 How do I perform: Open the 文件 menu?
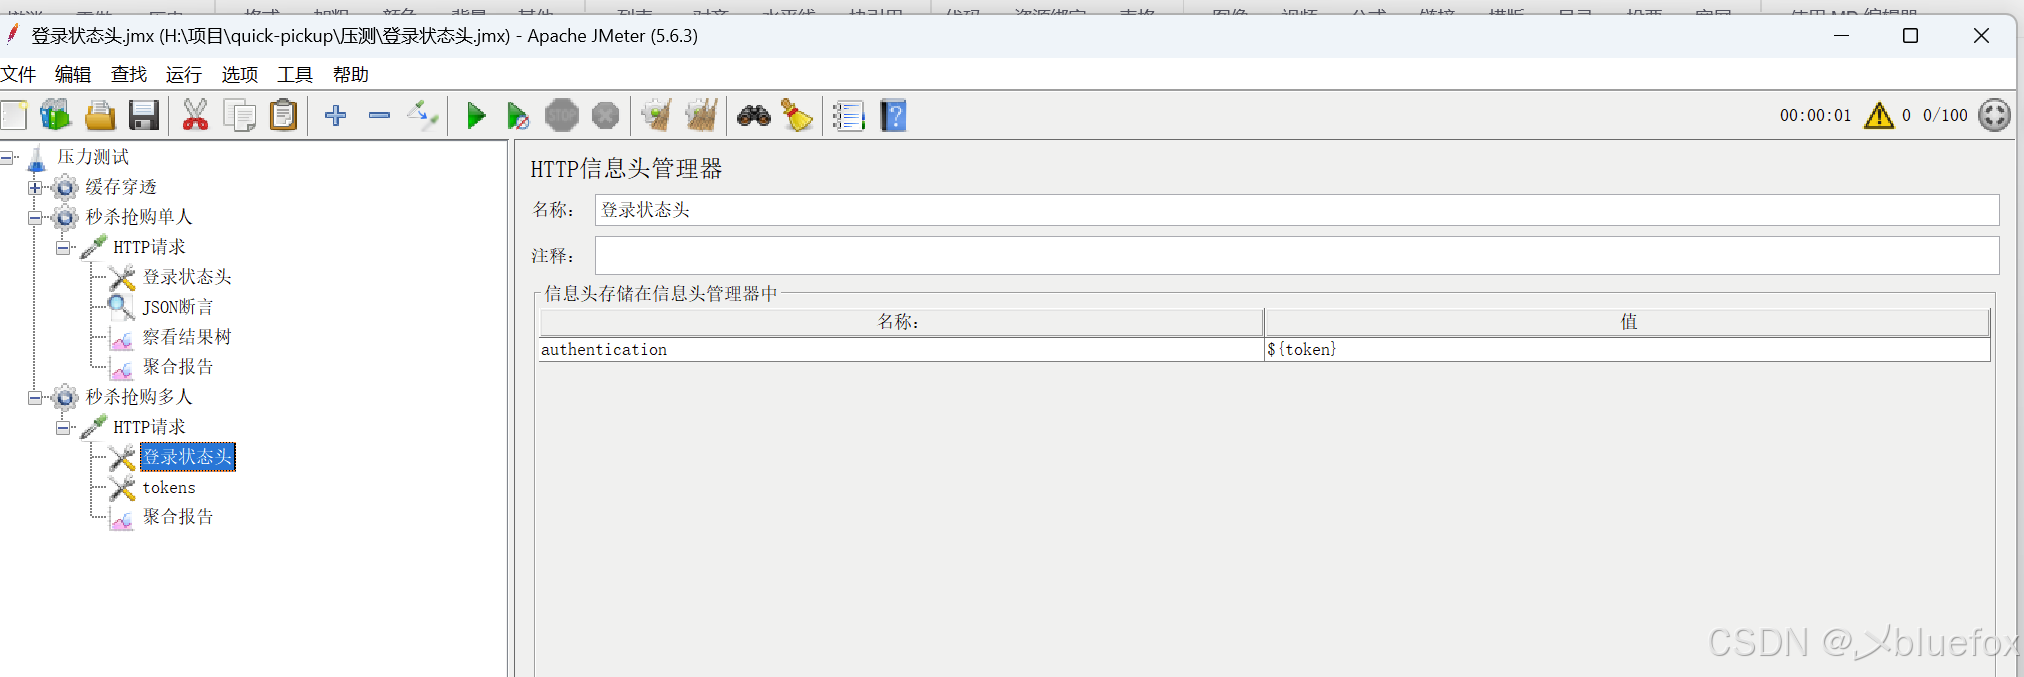[18, 75]
